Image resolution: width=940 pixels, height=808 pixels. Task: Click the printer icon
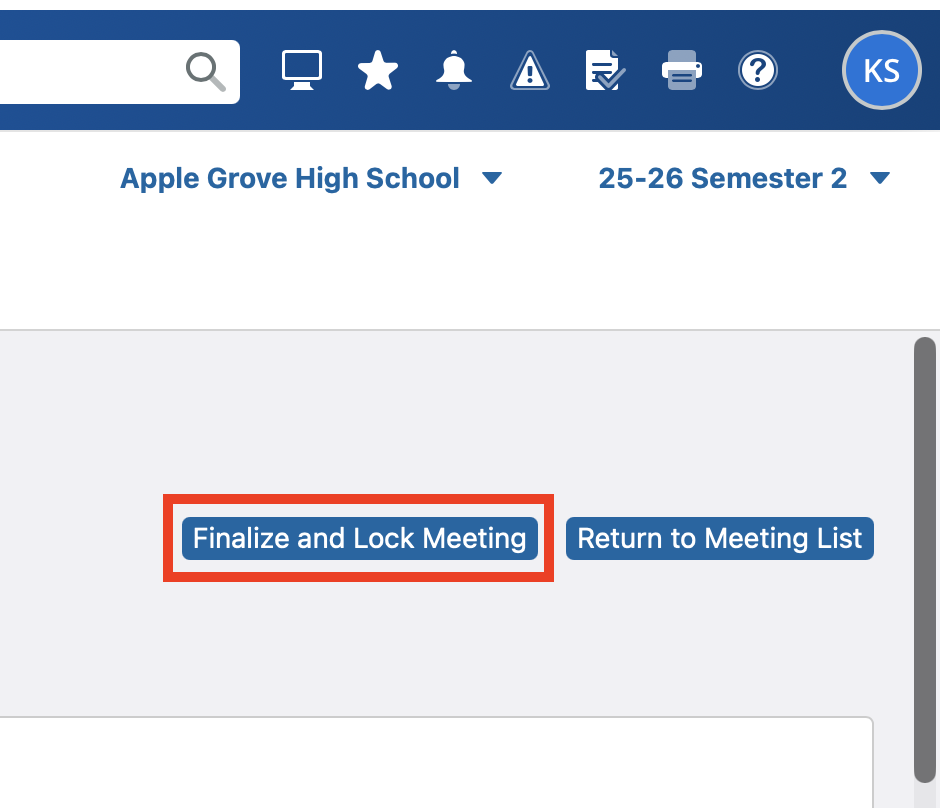(x=682, y=71)
